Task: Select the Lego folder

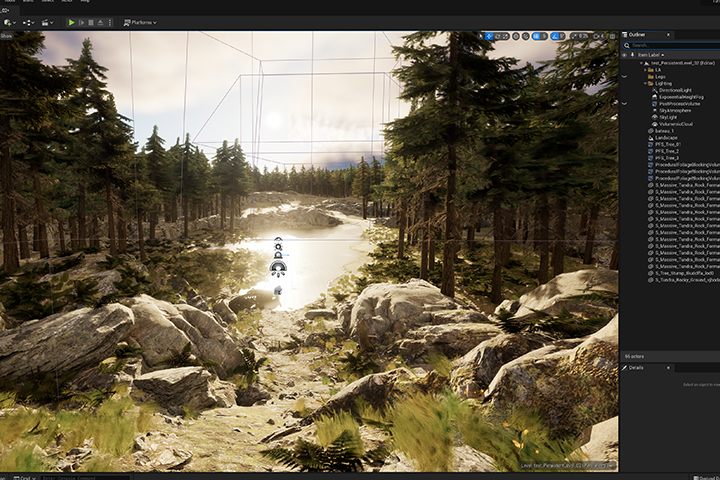Action: point(660,77)
